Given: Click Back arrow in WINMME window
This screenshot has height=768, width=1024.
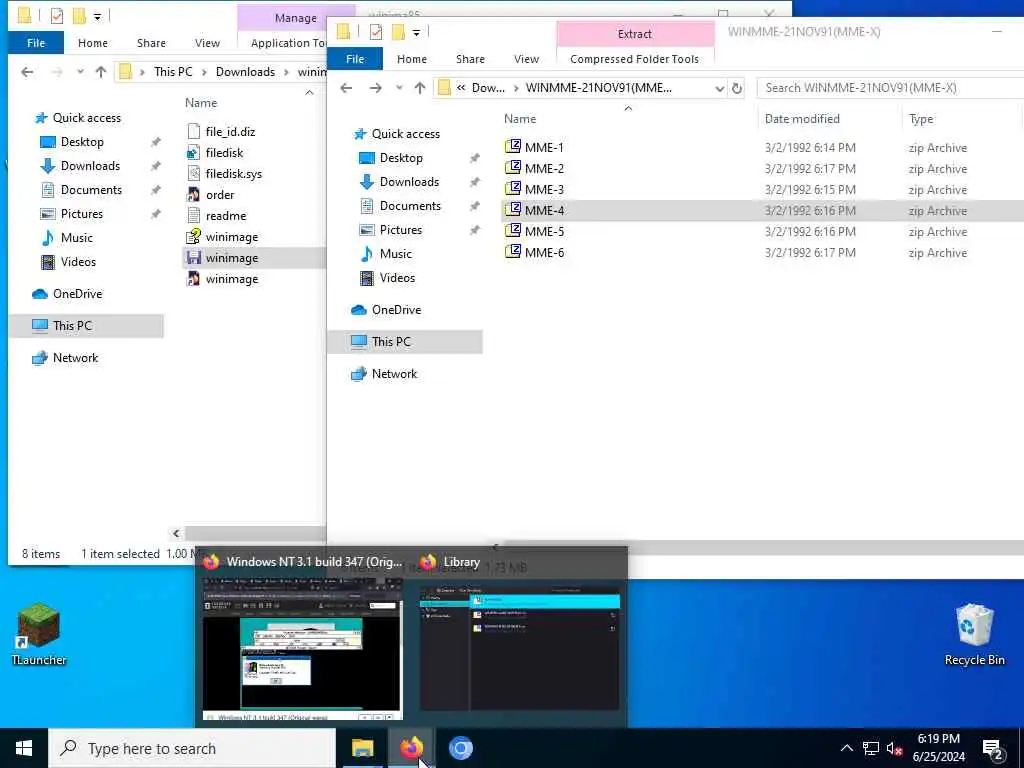Looking at the screenshot, I should point(346,88).
